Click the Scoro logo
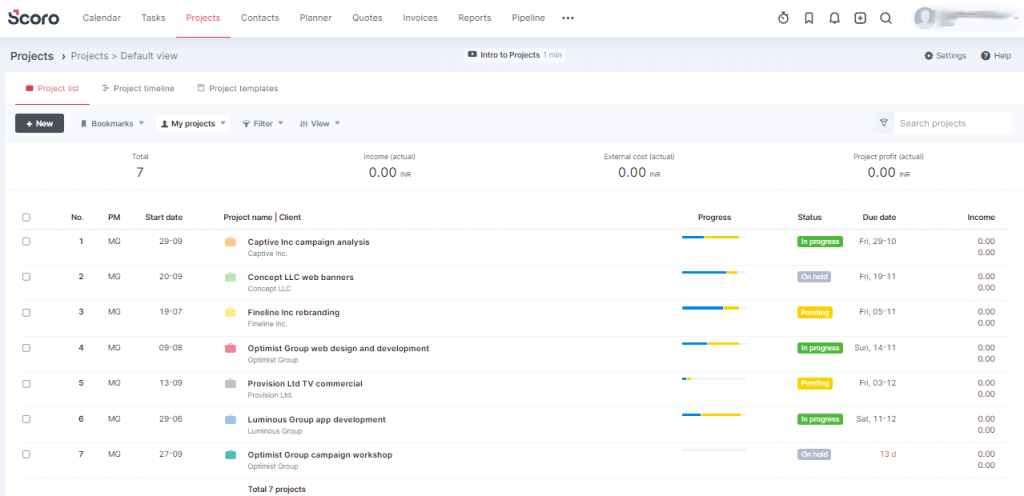 tap(33, 18)
